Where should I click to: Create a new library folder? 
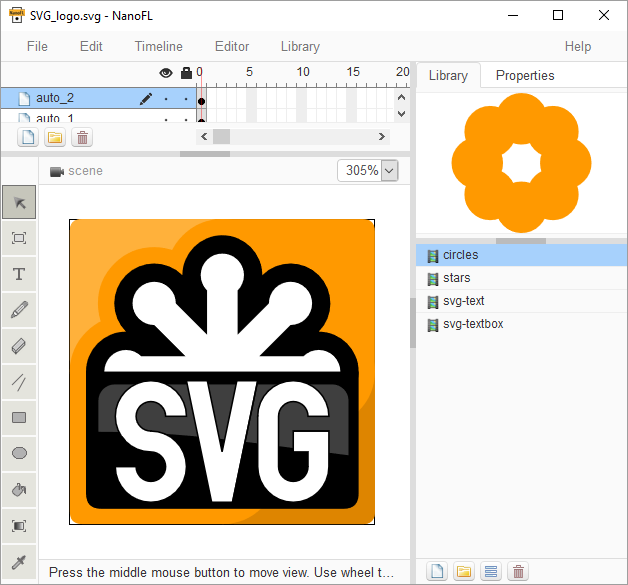point(464,571)
